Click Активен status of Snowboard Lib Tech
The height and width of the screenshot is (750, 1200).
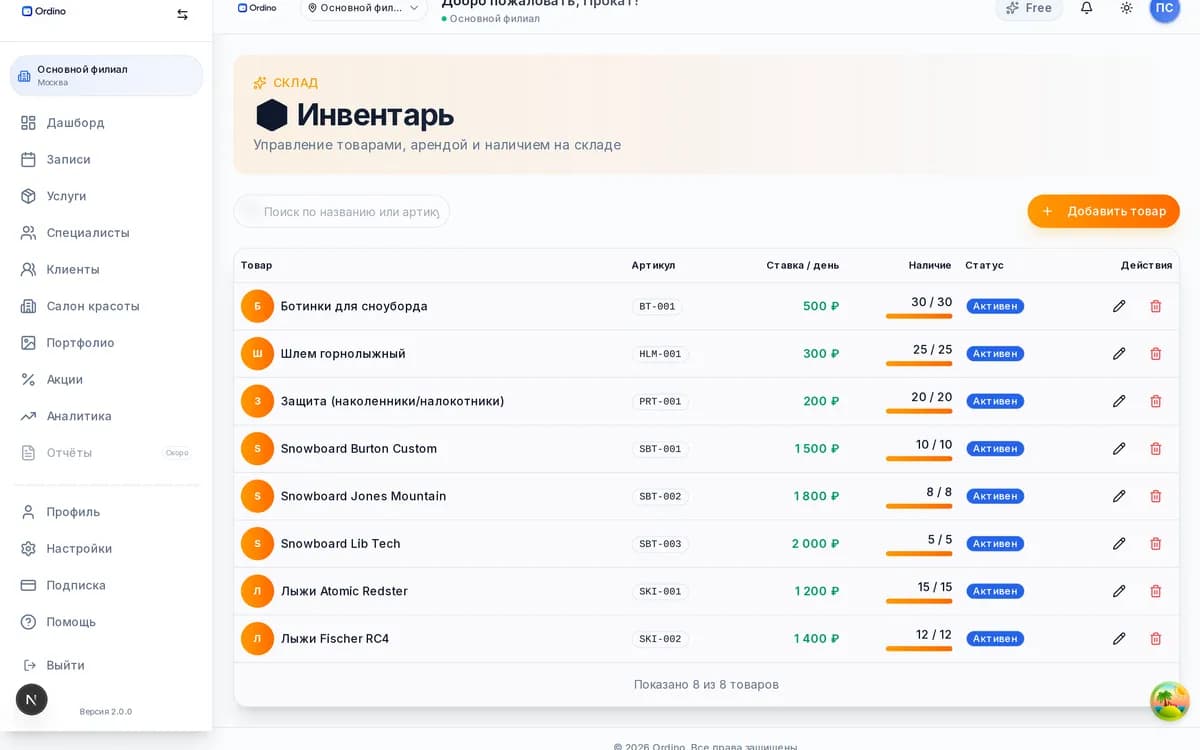coord(995,543)
